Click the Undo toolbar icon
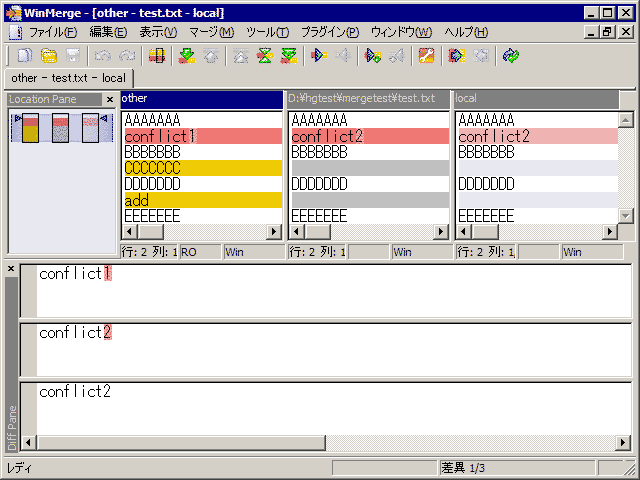Image resolution: width=640 pixels, height=480 pixels. click(102, 56)
